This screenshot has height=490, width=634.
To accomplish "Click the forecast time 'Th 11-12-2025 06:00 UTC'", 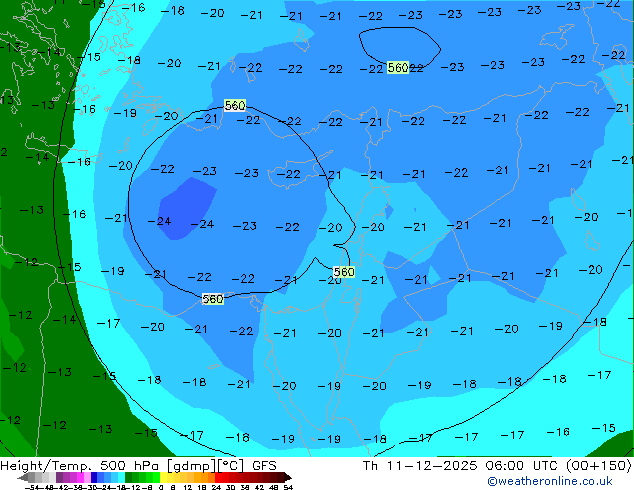I will coord(462,466).
